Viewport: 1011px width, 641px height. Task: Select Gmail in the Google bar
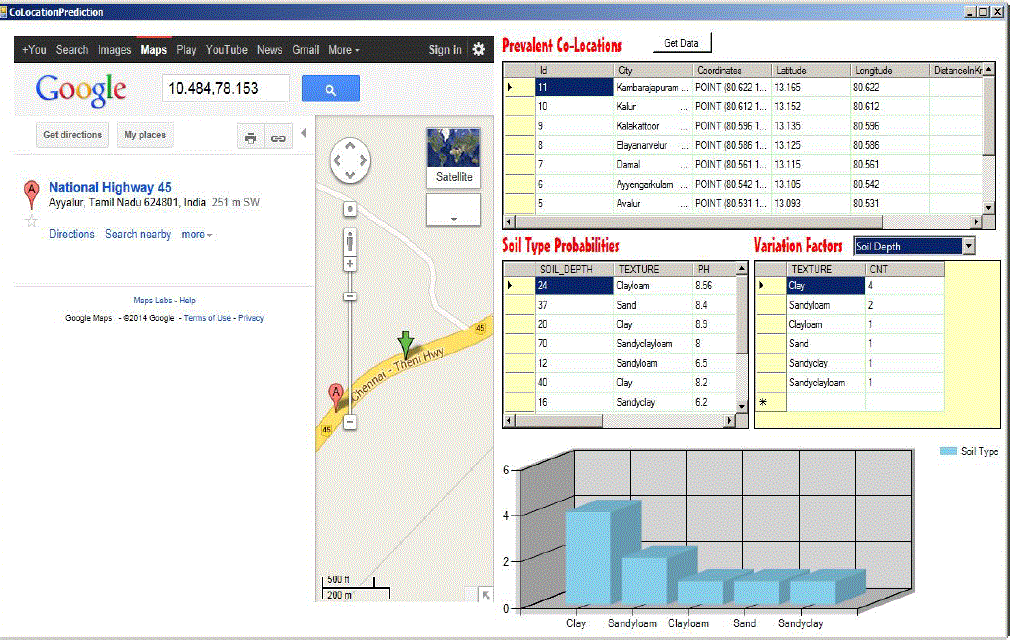click(x=305, y=50)
